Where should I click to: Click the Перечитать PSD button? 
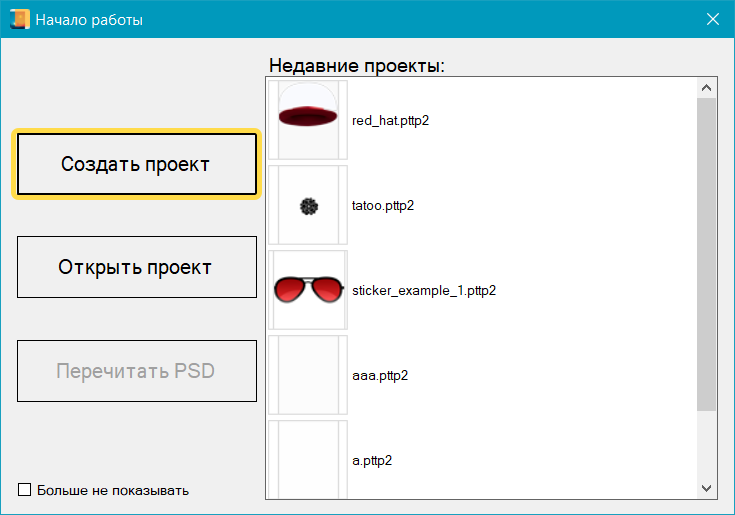137,371
